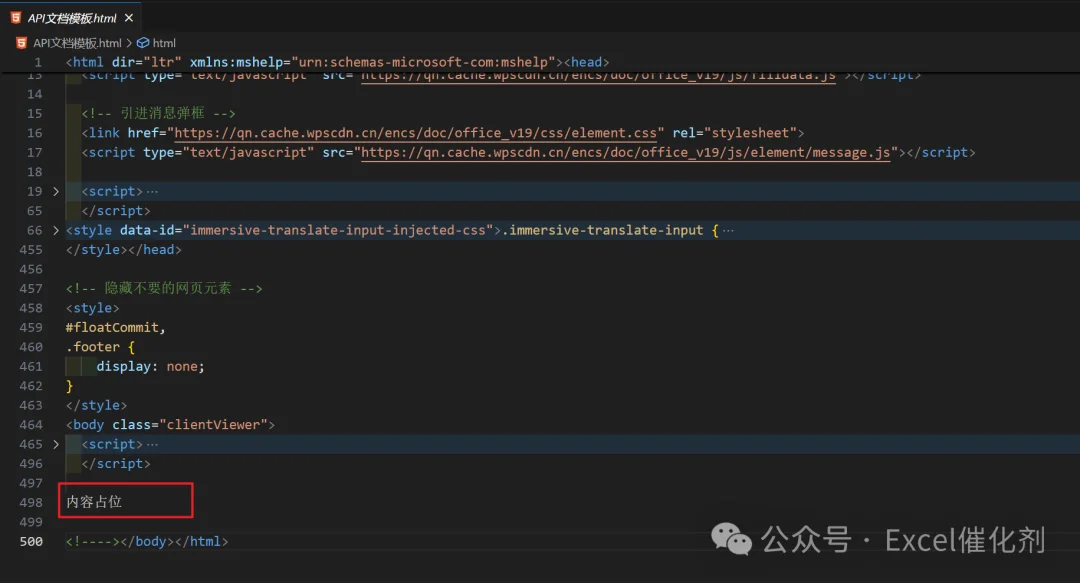Screen dimensions: 1080x583
Task: Close the API文档模板.html tab
Action: tap(129, 18)
